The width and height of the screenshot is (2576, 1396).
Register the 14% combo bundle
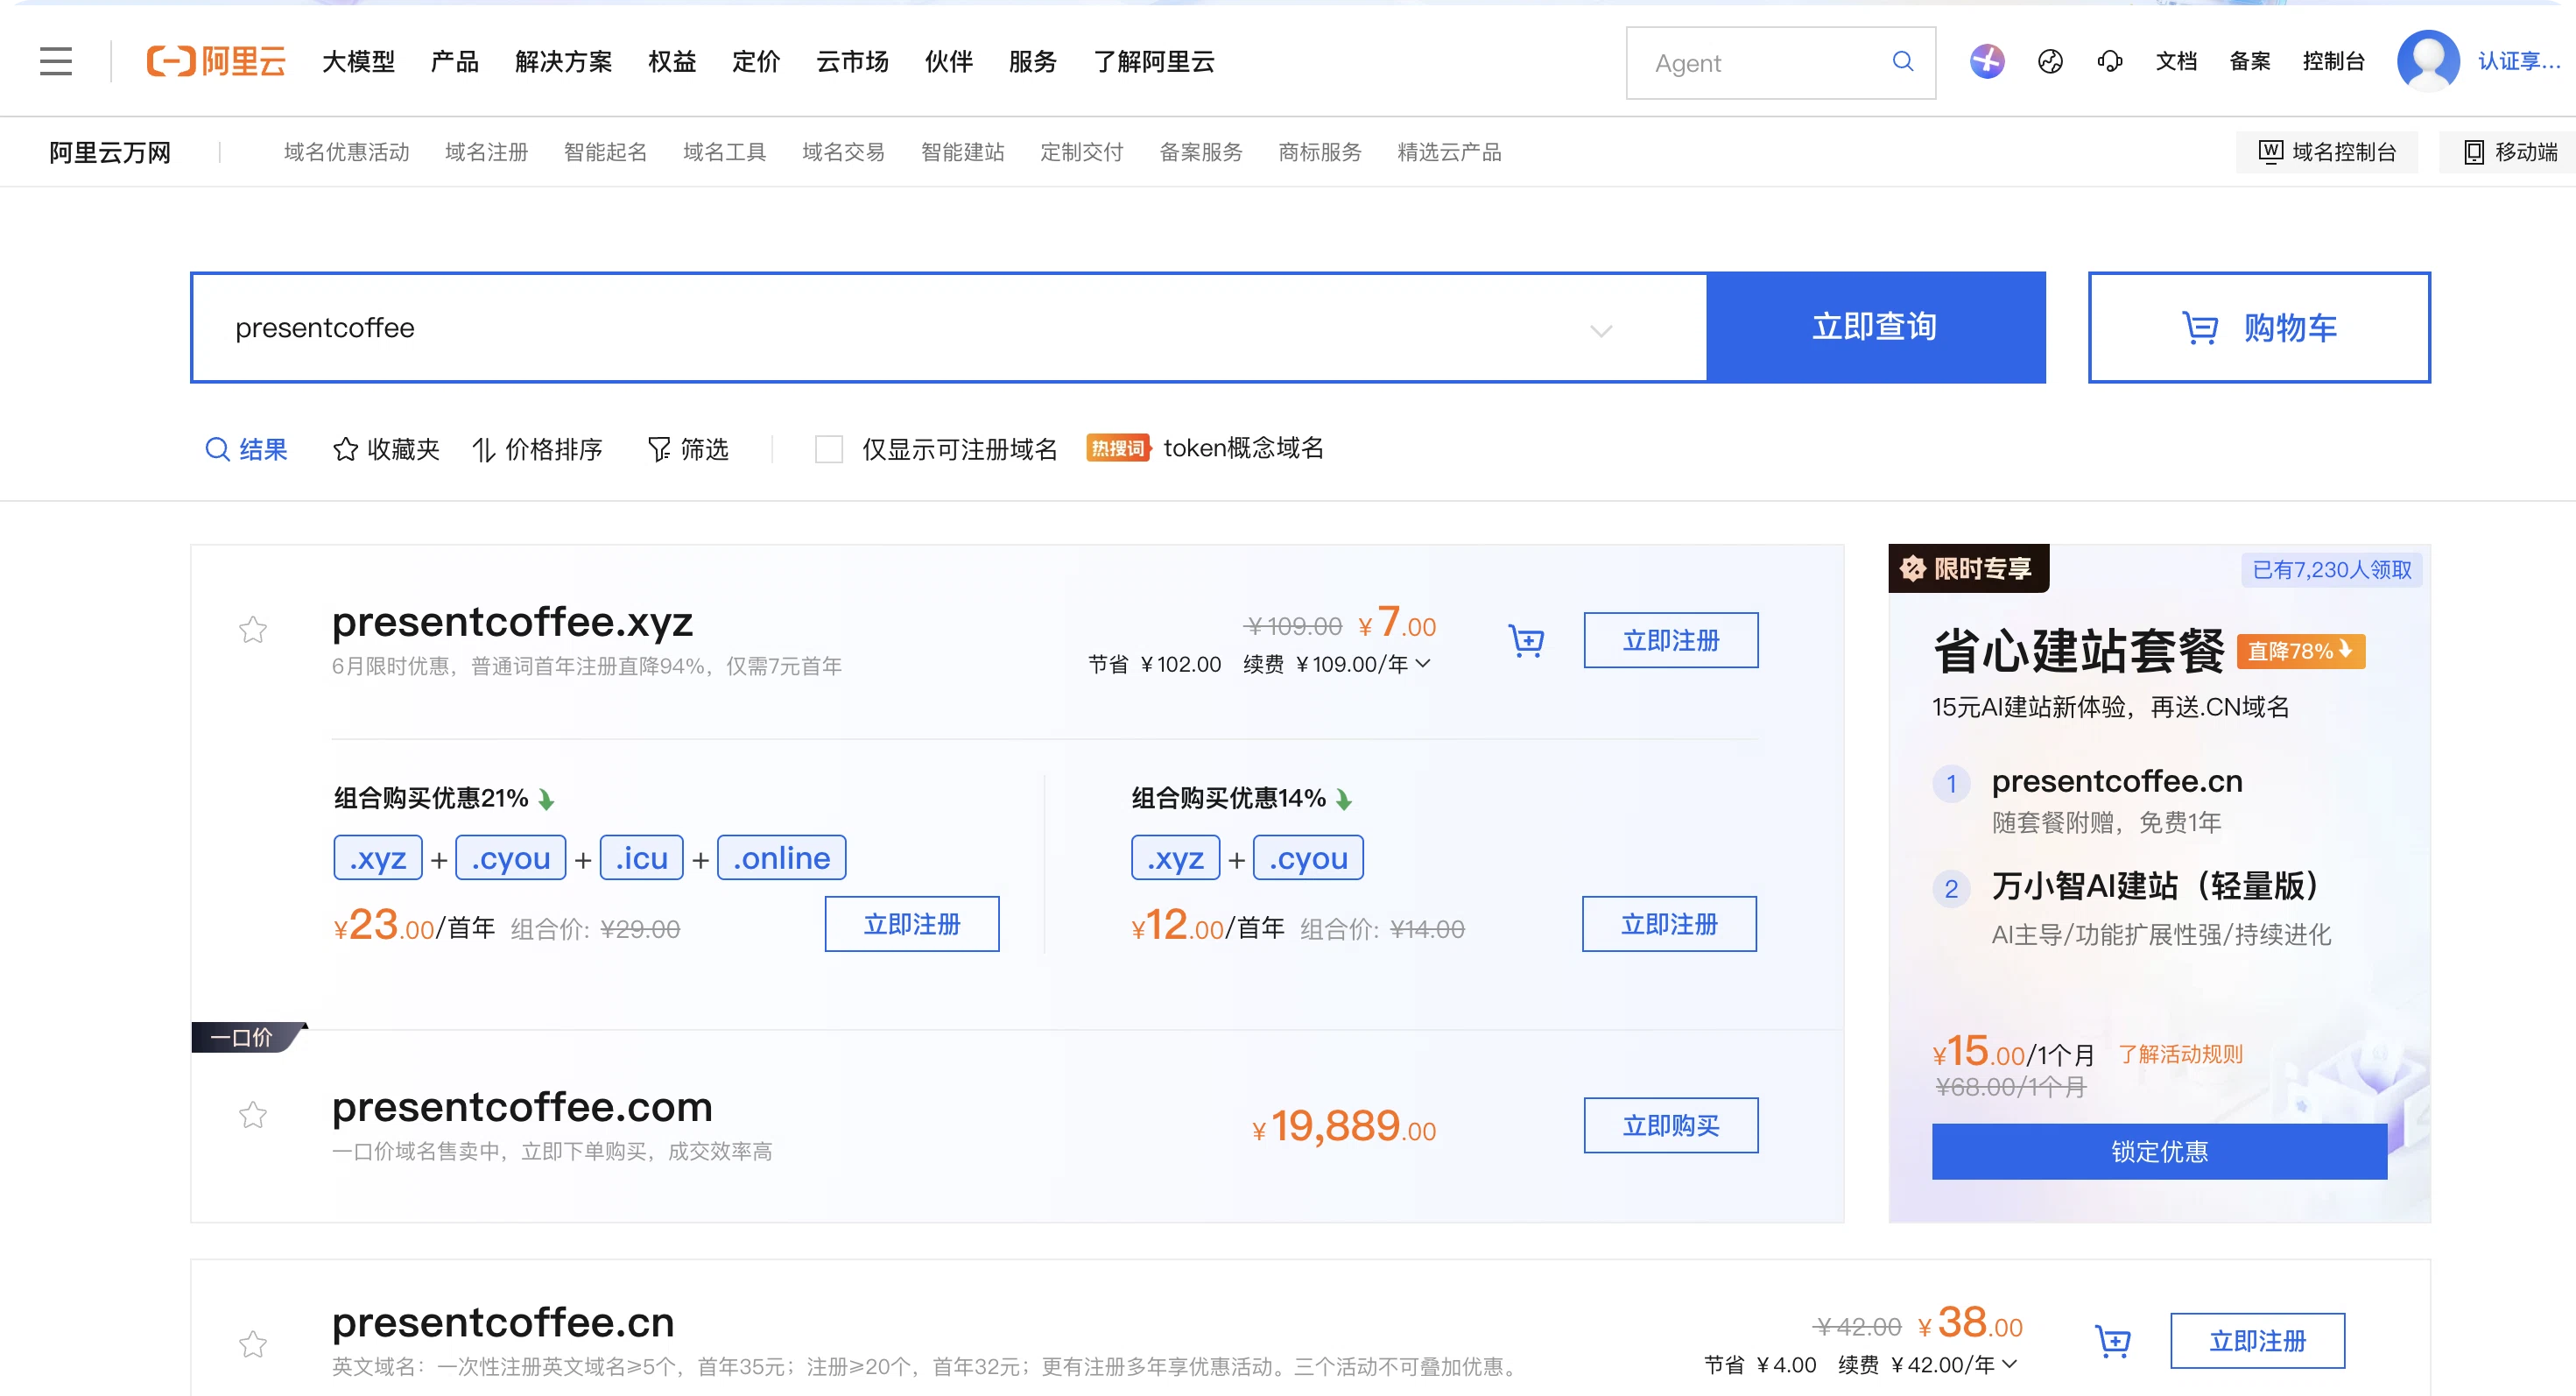click(1669, 924)
